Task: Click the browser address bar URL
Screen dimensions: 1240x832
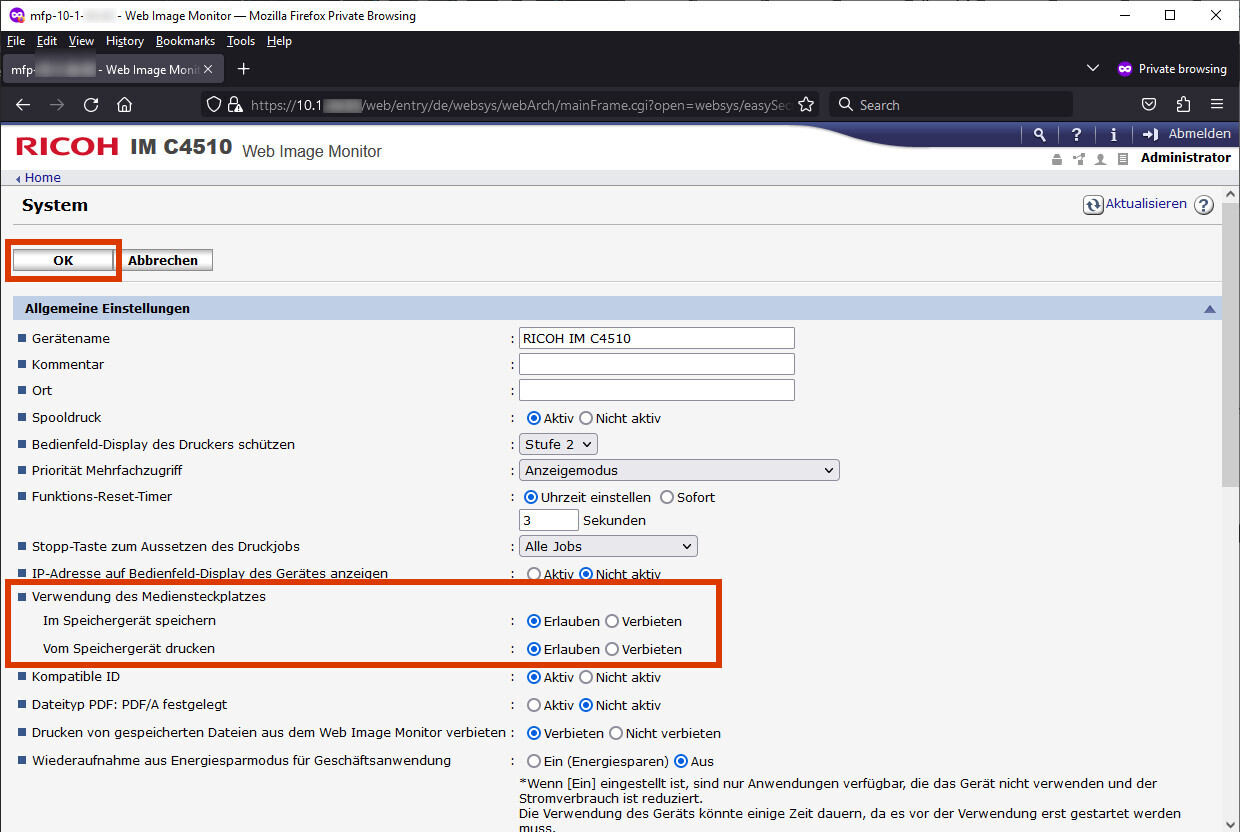Action: coord(520,105)
